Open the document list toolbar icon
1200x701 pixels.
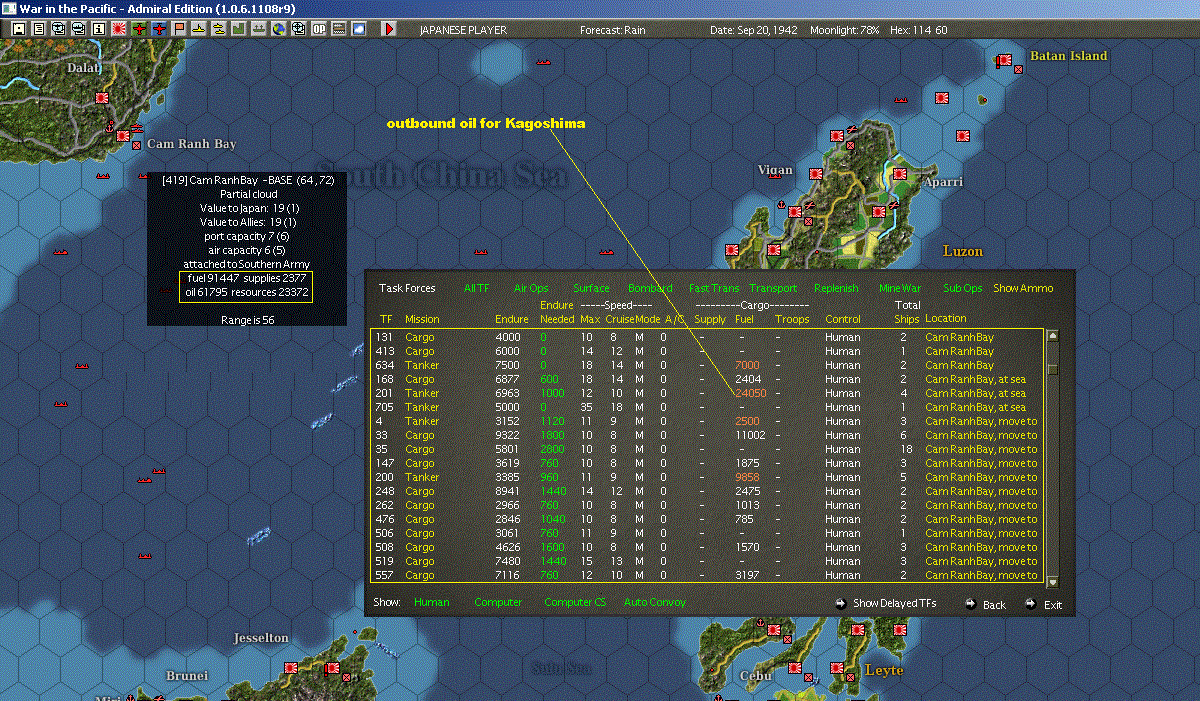click(39, 29)
